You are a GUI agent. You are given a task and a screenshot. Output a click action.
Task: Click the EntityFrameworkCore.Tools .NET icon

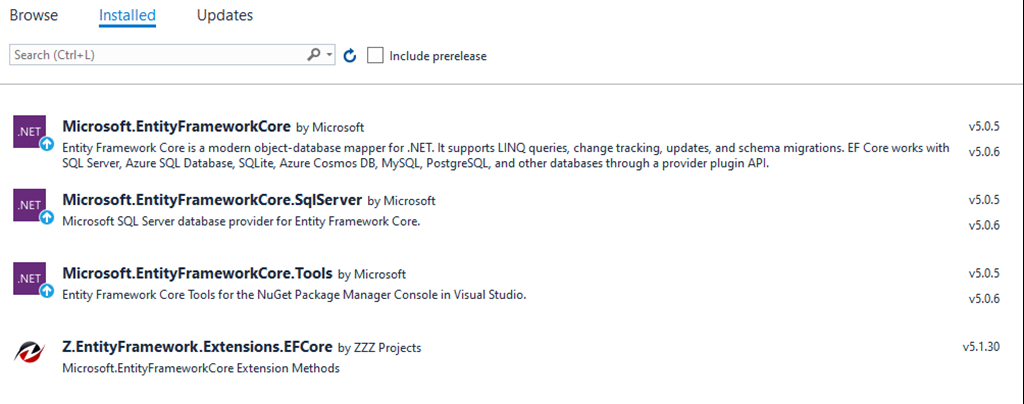pos(29,278)
